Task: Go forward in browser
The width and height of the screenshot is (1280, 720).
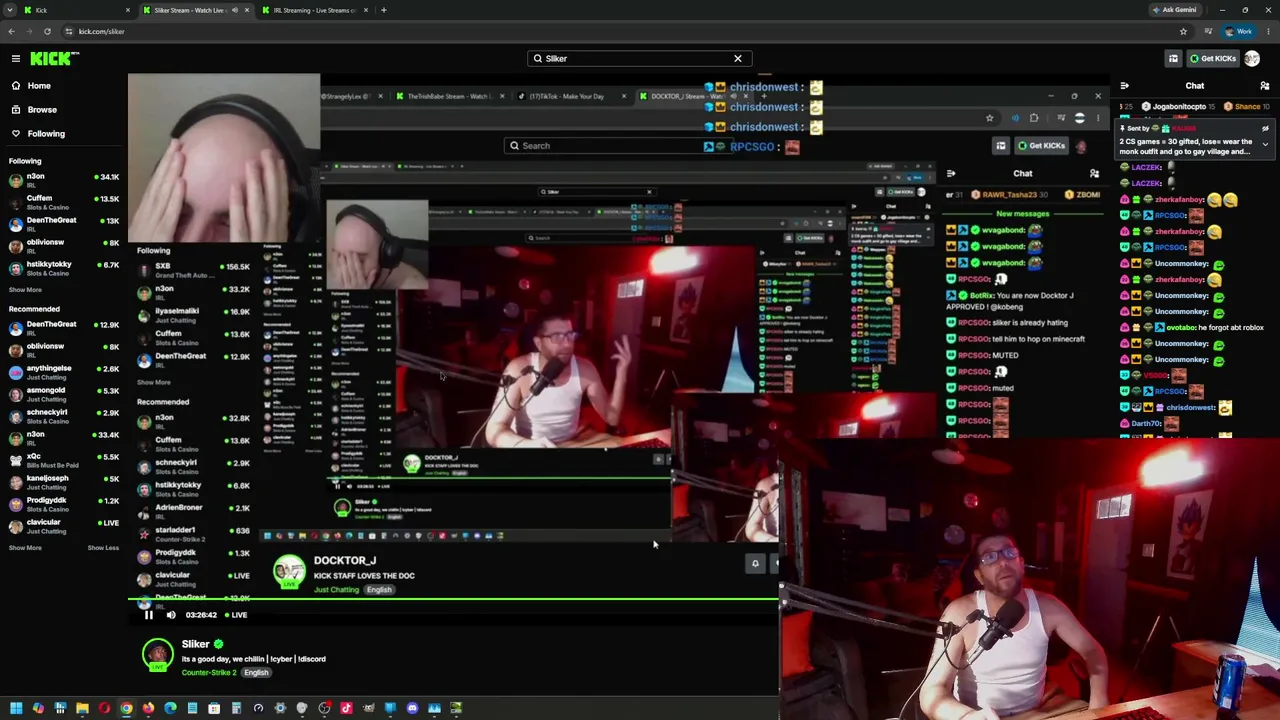Action: point(29,31)
